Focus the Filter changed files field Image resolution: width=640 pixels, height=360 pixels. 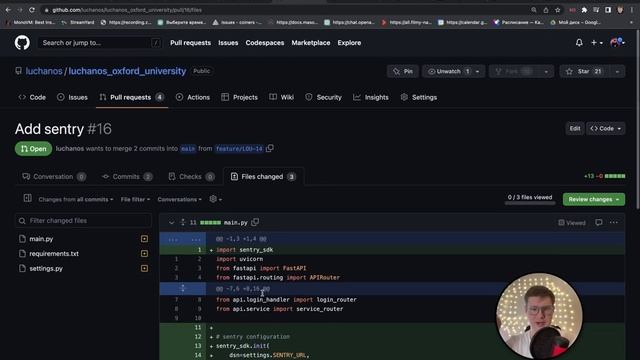(84, 220)
